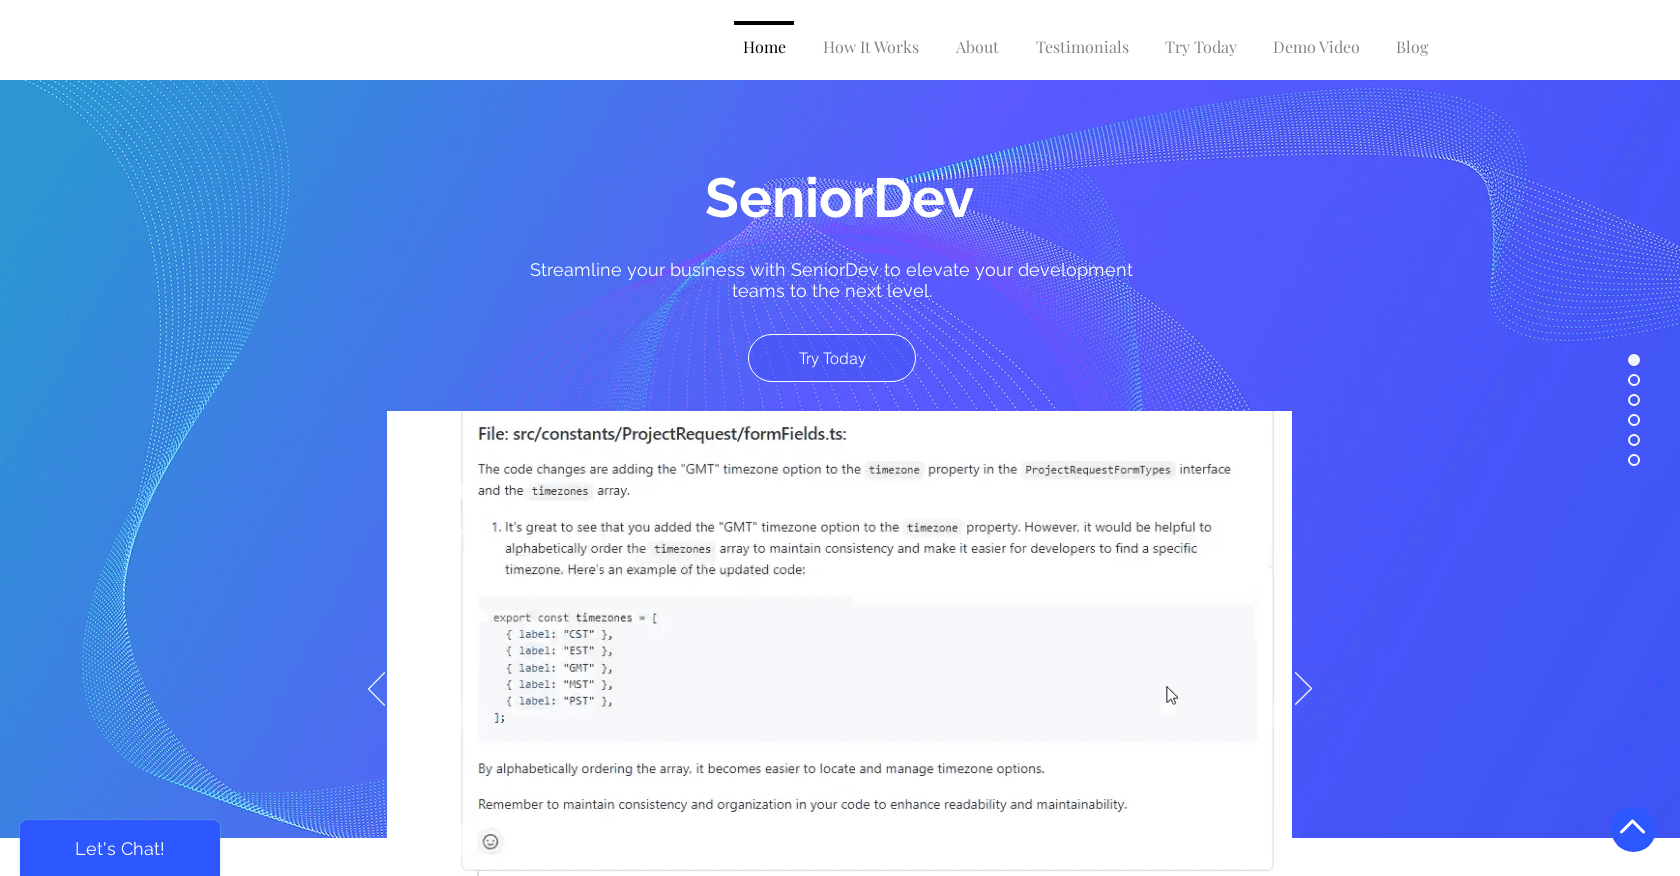Screen dimensions: 1680x876
Task: Click the back-to-top arrow button
Action: (1633, 828)
